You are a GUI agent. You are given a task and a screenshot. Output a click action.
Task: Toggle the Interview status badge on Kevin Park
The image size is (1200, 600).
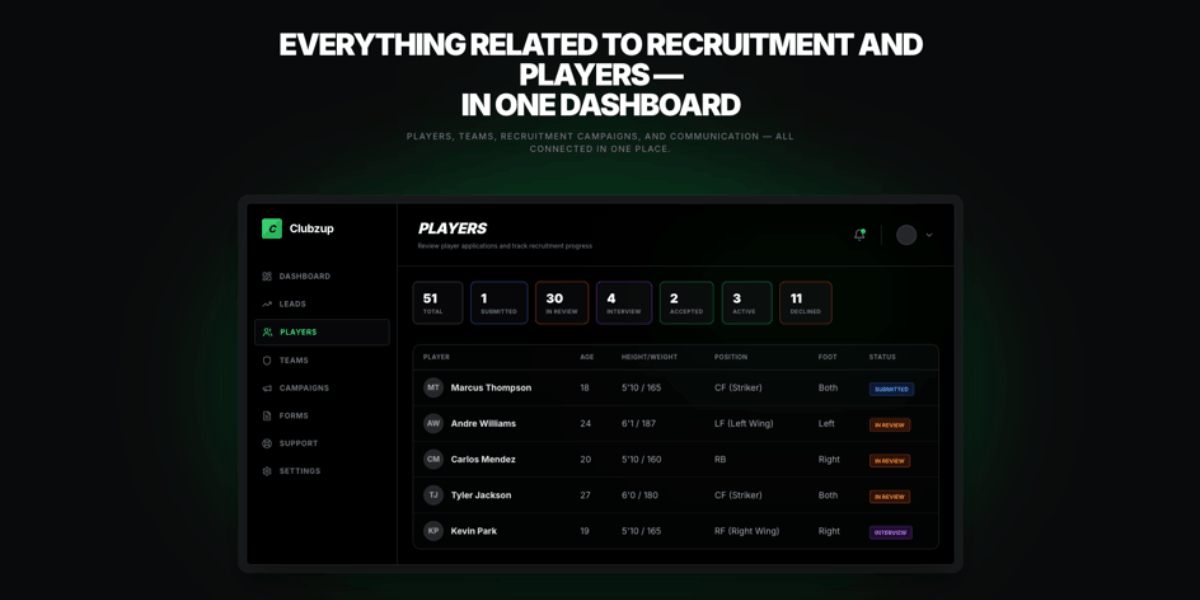click(x=892, y=531)
